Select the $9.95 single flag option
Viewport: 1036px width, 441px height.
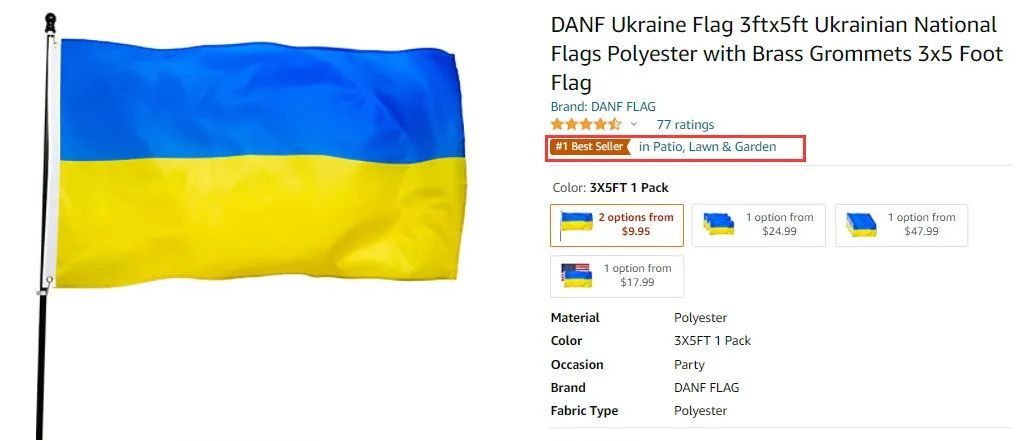[x=616, y=225]
